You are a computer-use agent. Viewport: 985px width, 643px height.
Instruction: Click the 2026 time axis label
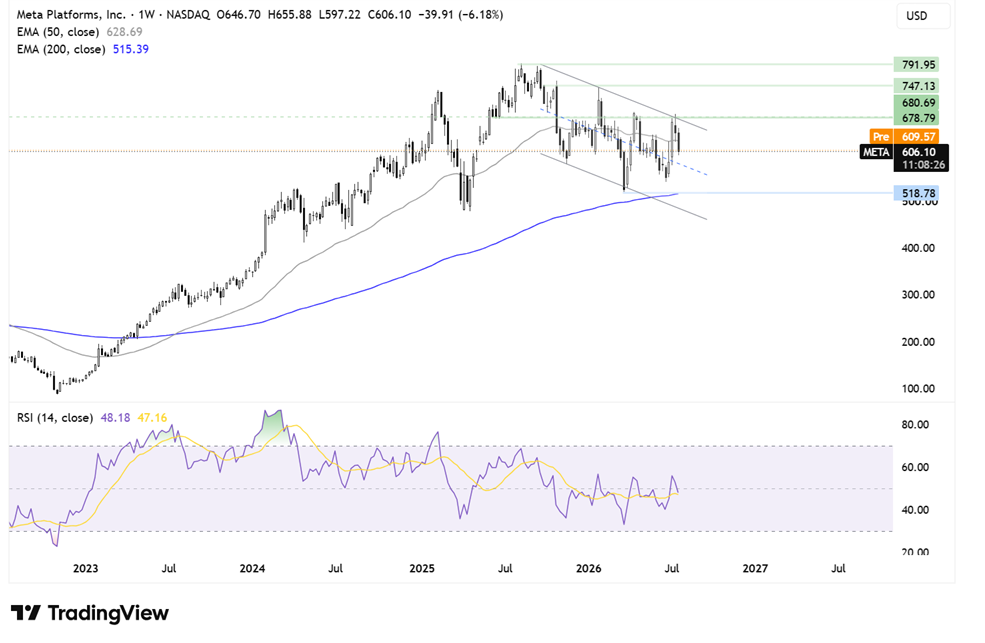point(589,568)
